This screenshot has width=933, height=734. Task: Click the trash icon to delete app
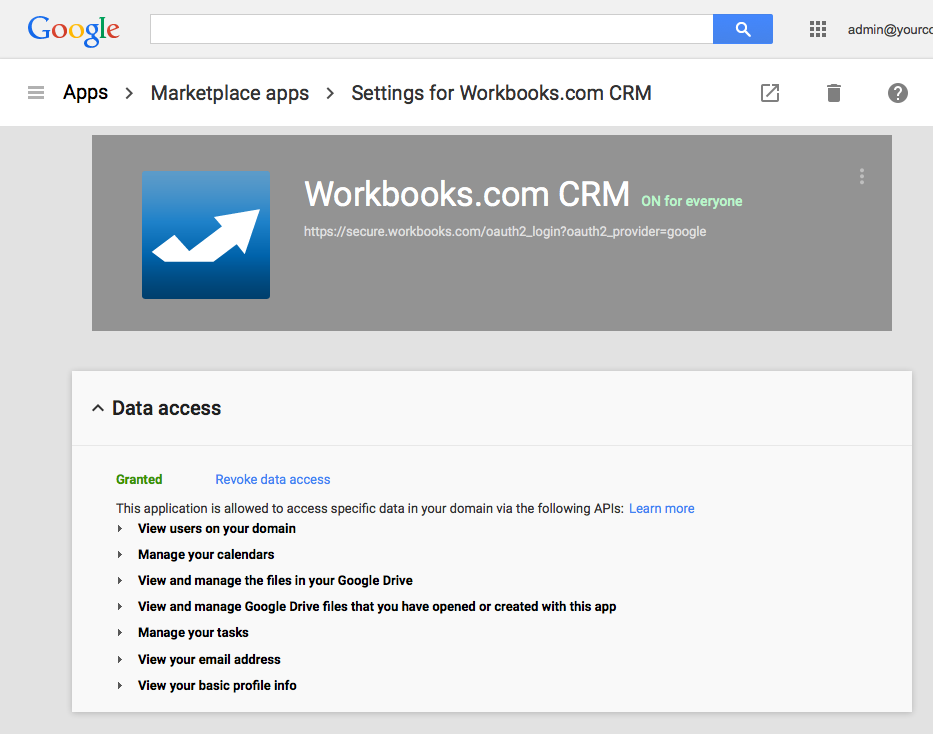834,93
